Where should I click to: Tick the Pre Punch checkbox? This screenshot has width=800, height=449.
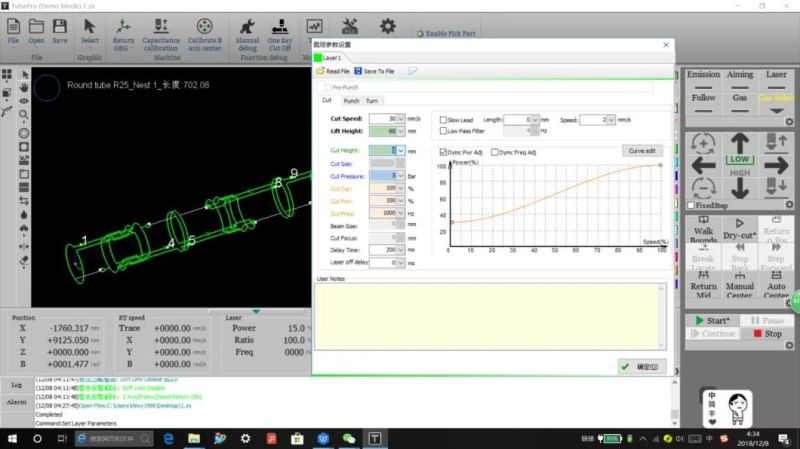tap(327, 87)
